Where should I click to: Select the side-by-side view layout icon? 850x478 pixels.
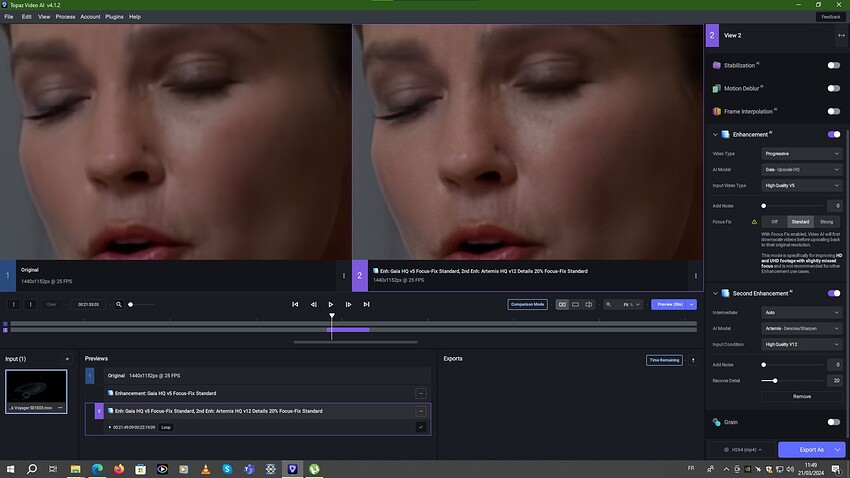click(562, 304)
